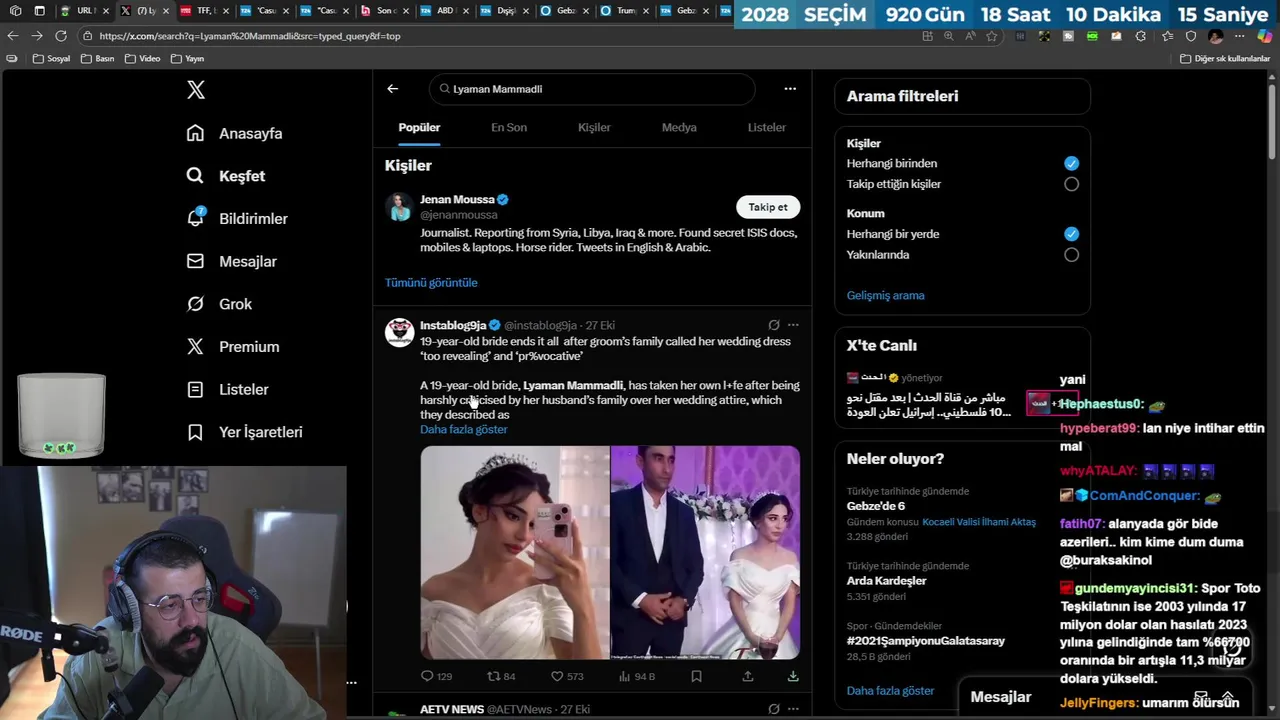Open Gebze'de 6 trending topic
Screen dimensions: 1280x720
876,506
